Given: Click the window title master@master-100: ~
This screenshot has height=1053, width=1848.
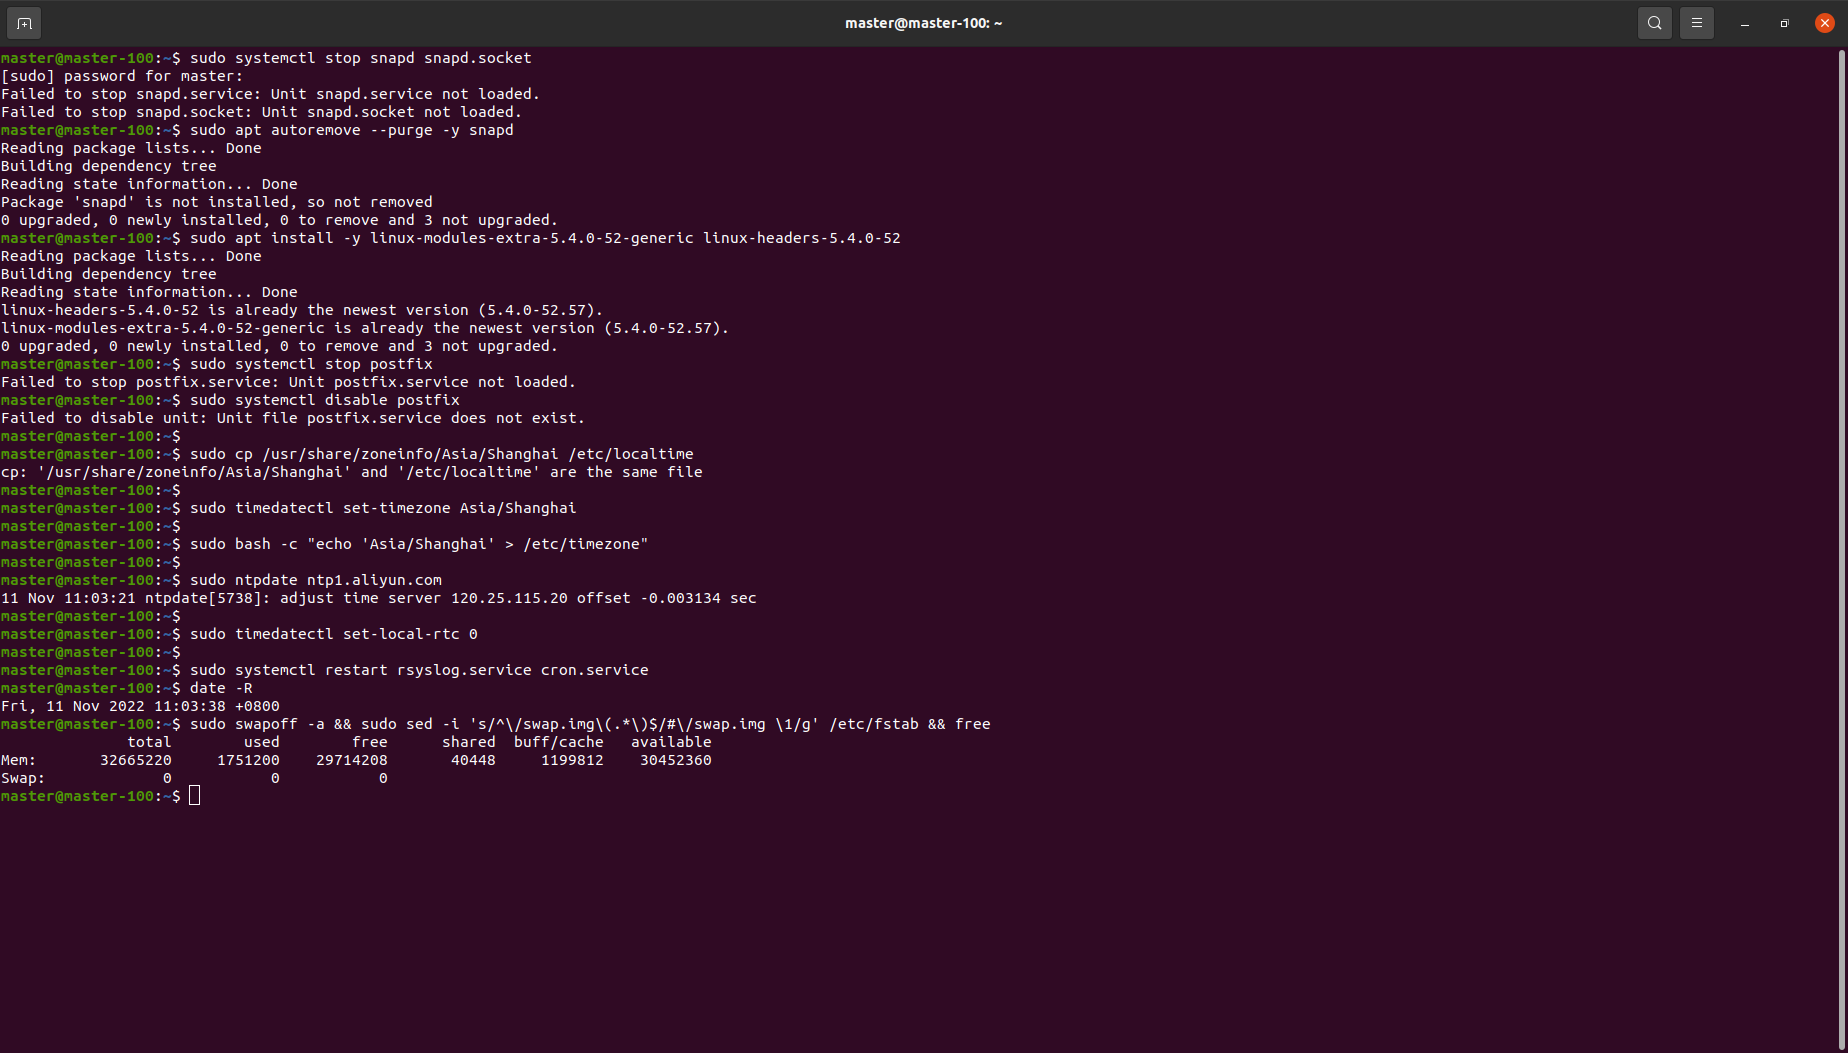Looking at the screenshot, I should pyautogui.click(x=923, y=23).
